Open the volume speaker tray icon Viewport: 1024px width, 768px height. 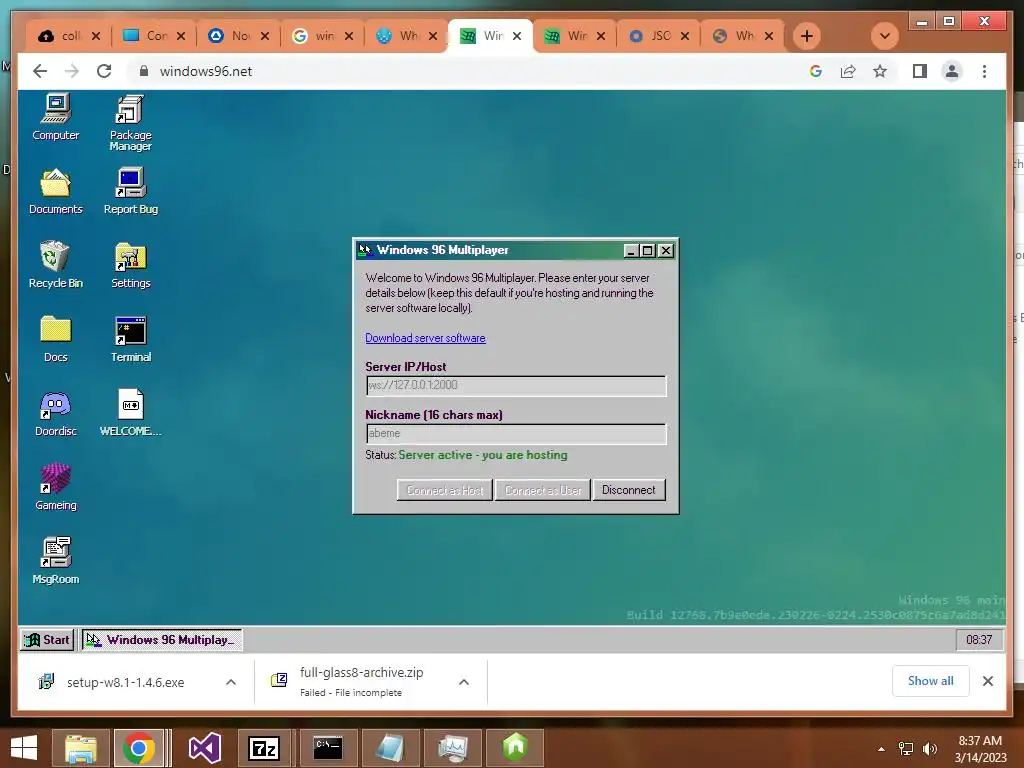coord(930,749)
